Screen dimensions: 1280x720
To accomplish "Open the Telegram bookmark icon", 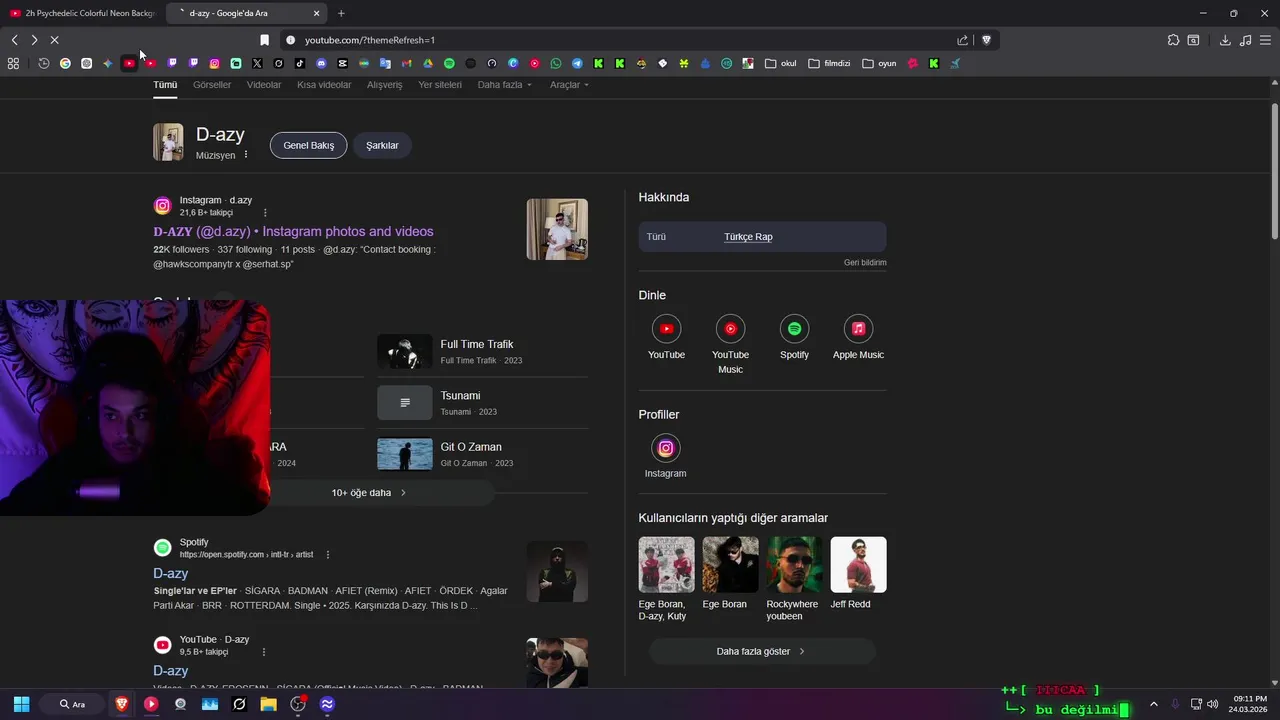I will (x=577, y=63).
